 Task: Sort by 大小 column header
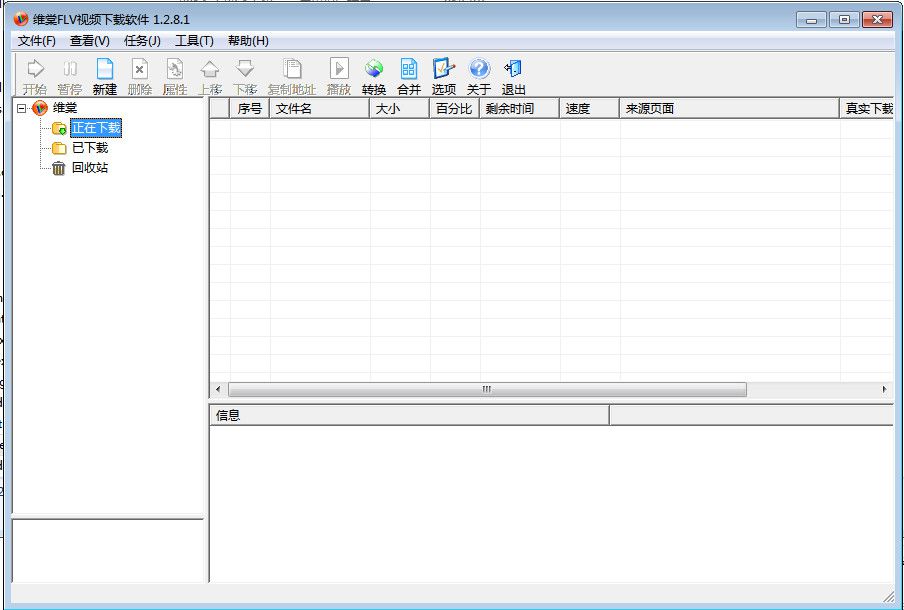[400, 108]
